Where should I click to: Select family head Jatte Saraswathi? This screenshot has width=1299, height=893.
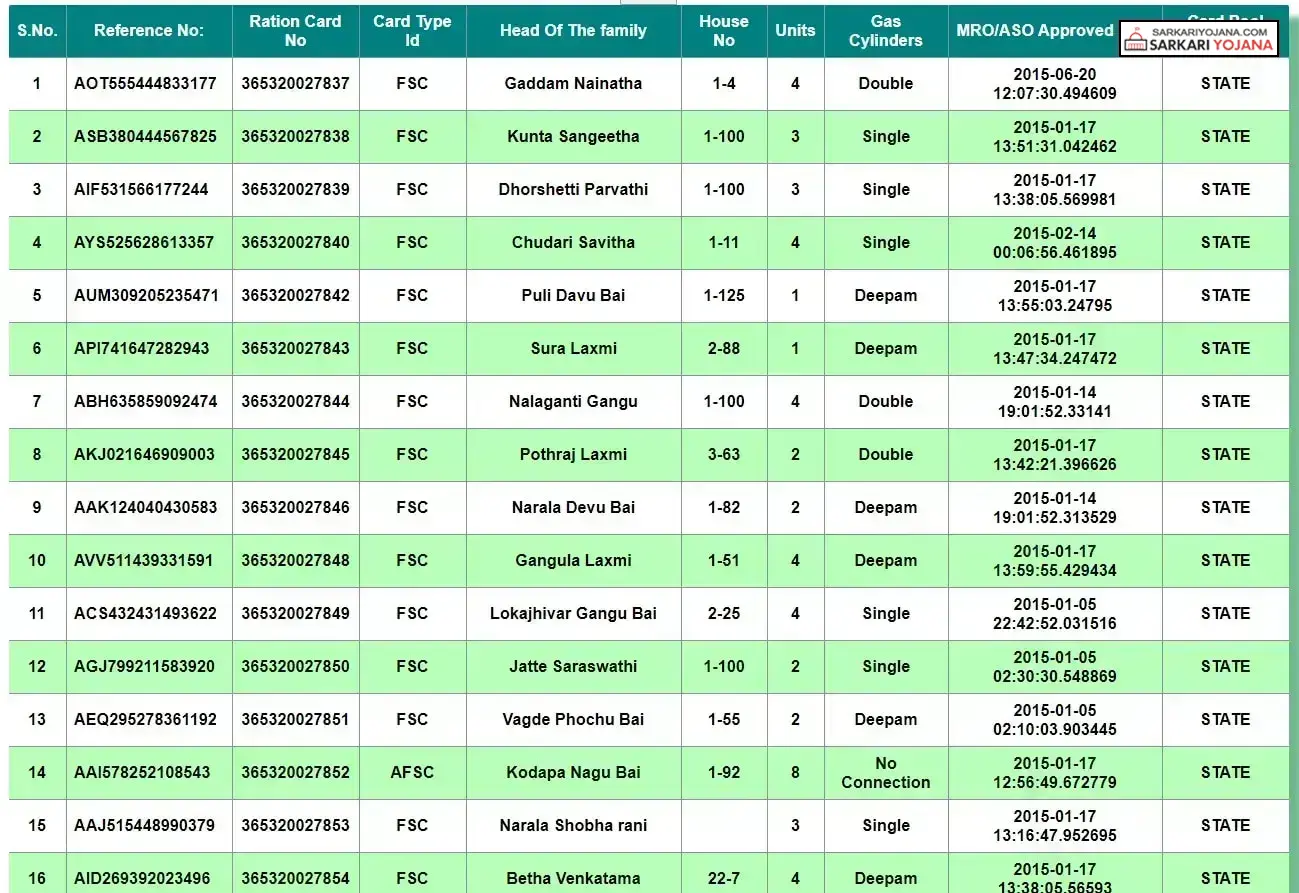[573, 667]
